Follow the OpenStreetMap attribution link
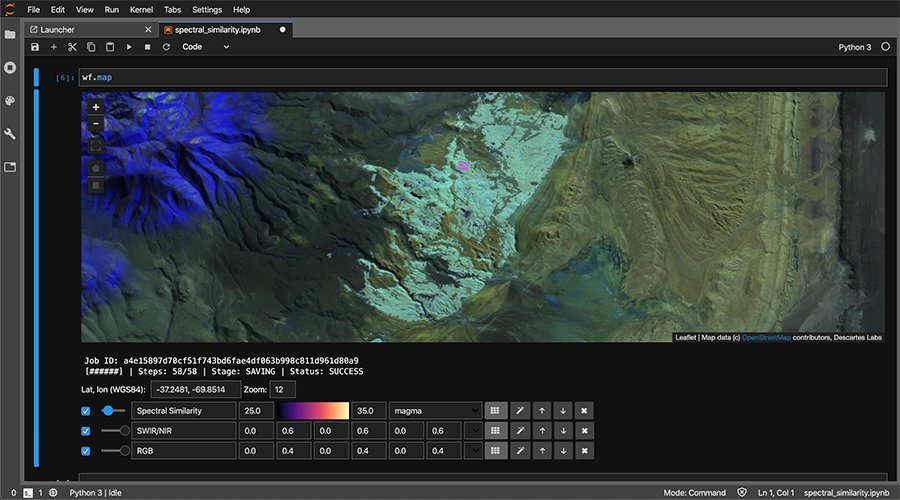This screenshot has width=900, height=500. tap(766, 338)
